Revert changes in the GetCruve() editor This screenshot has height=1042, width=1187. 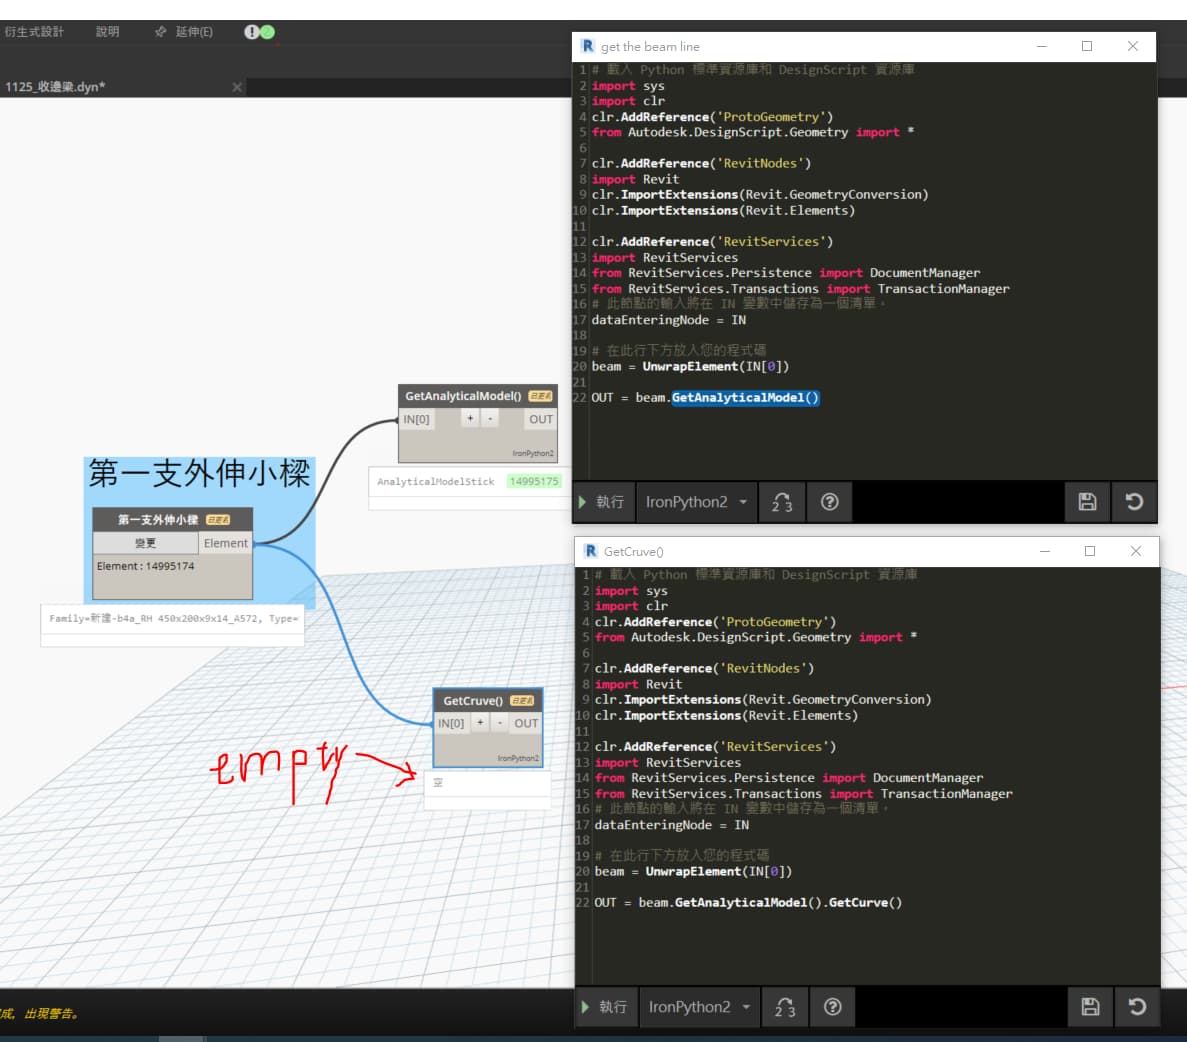(x=1137, y=1006)
